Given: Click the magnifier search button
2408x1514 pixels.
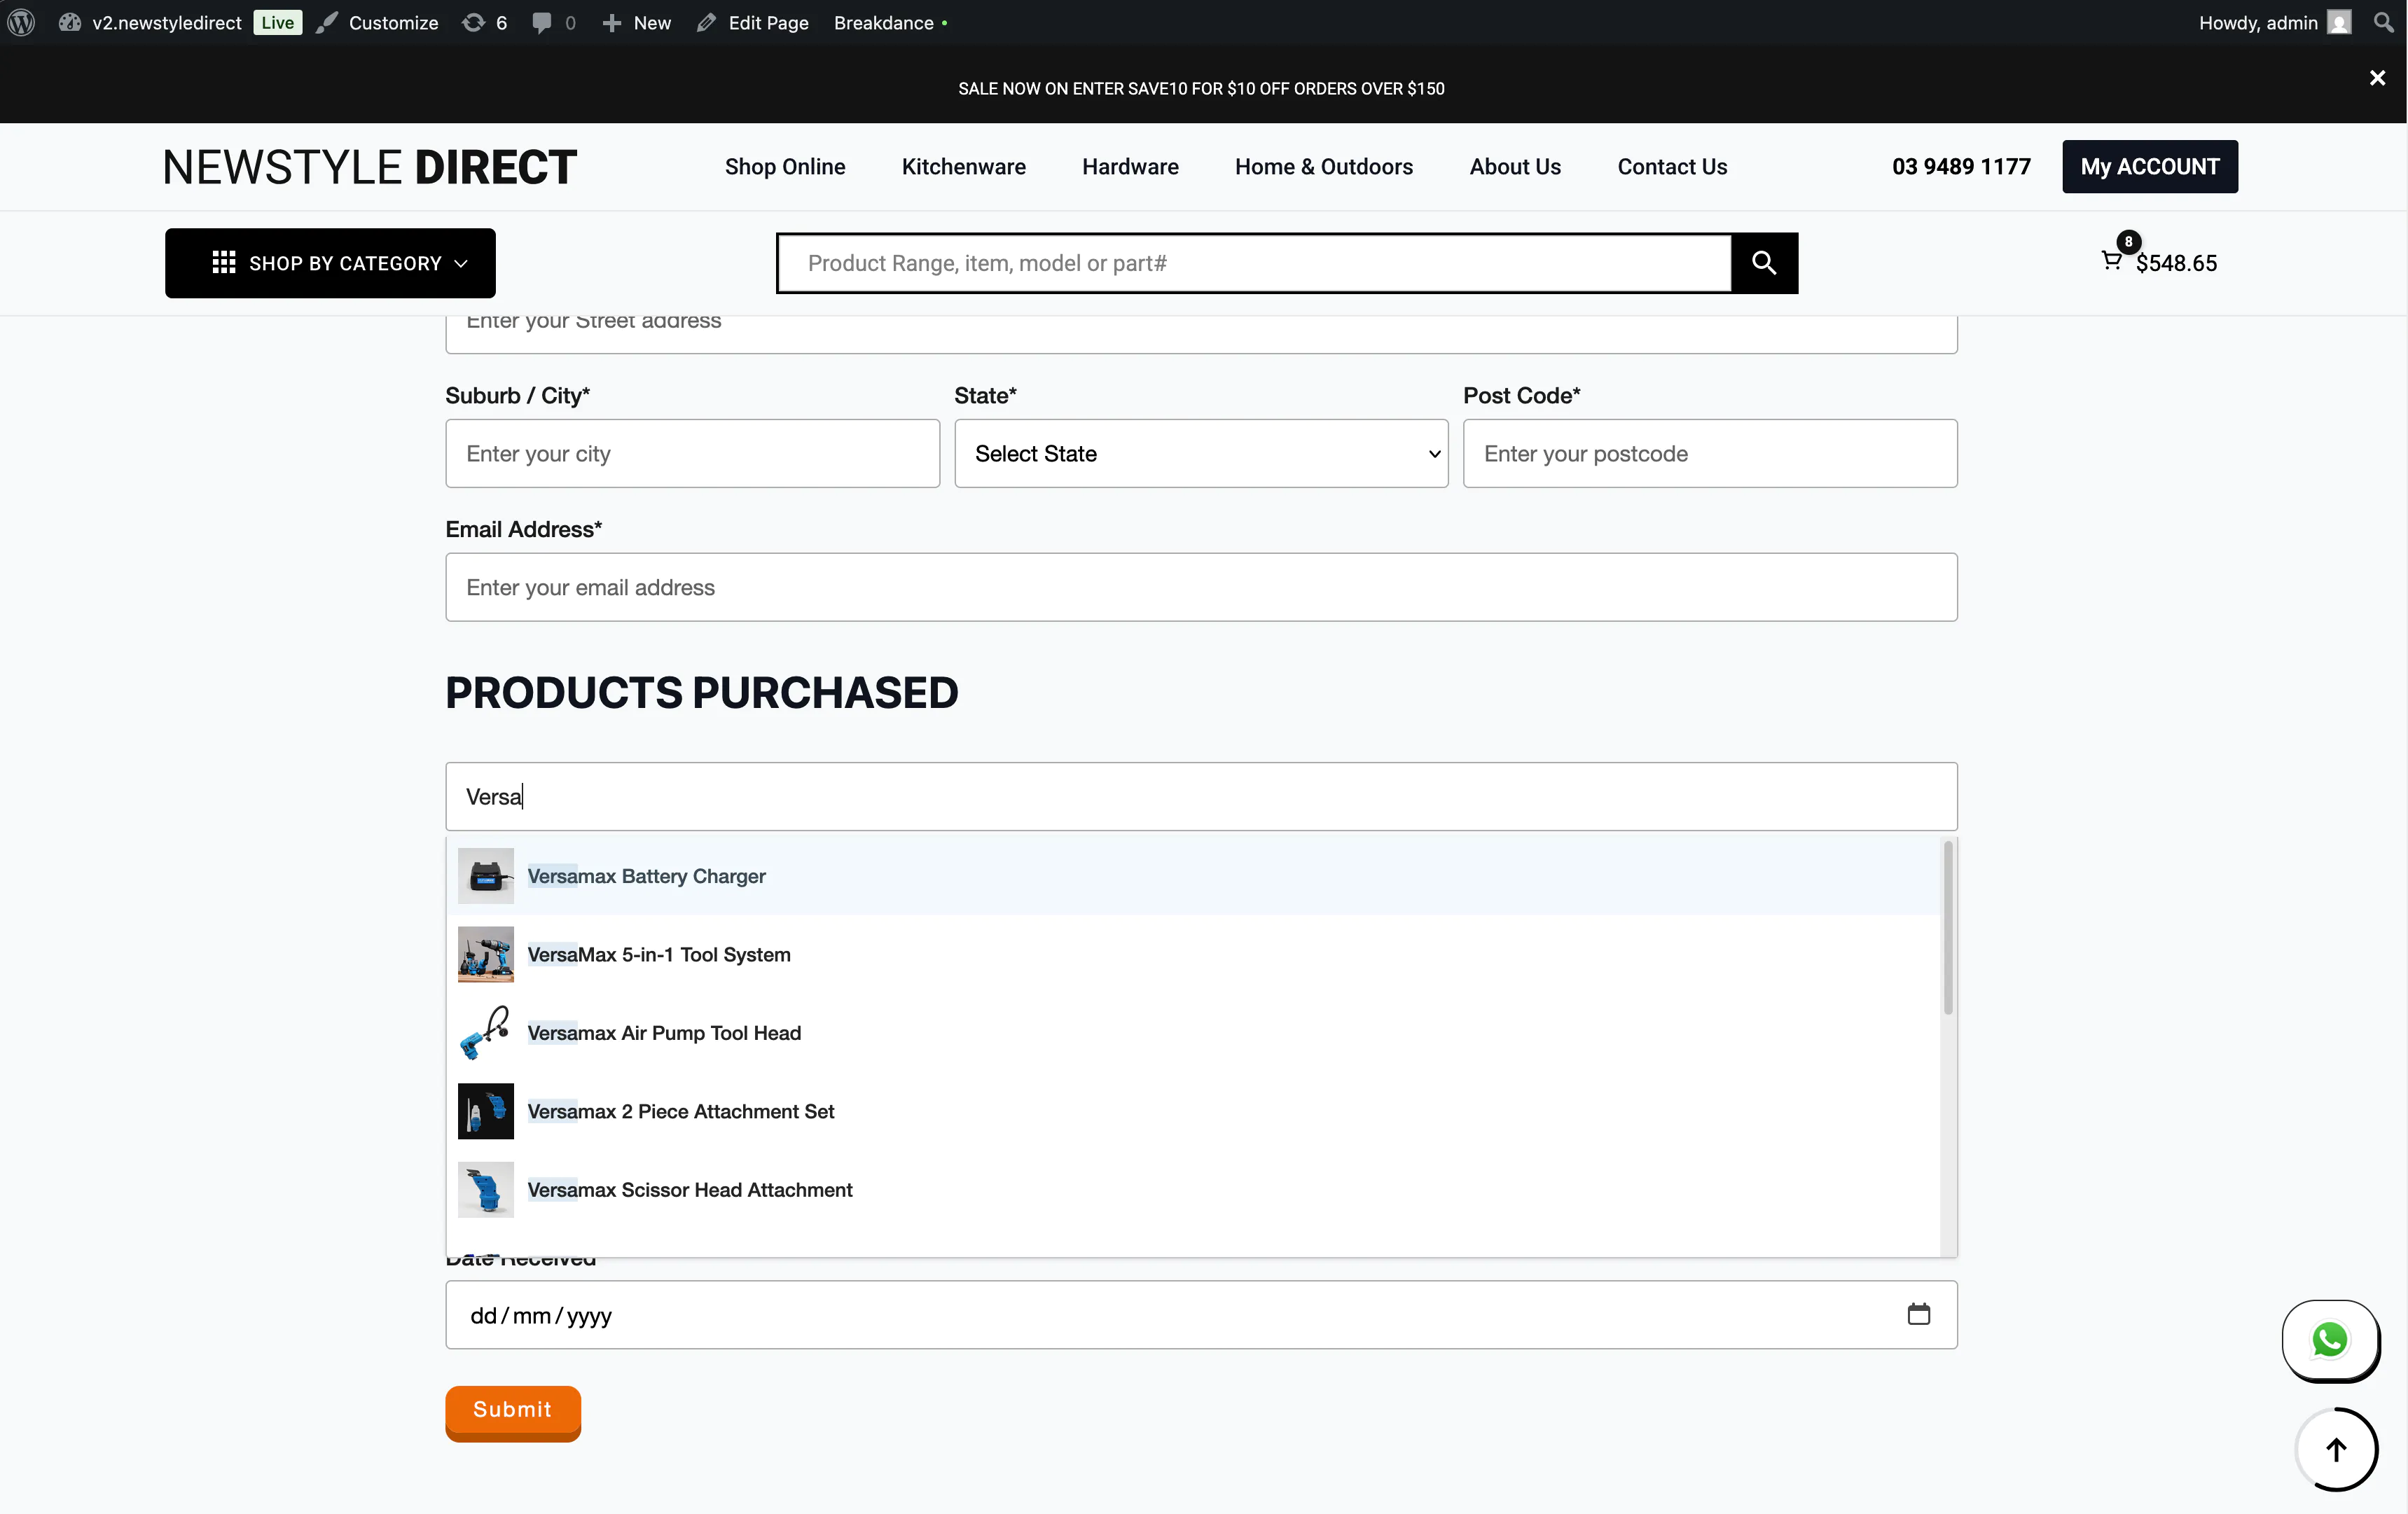Looking at the screenshot, I should tap(1764, 263).
